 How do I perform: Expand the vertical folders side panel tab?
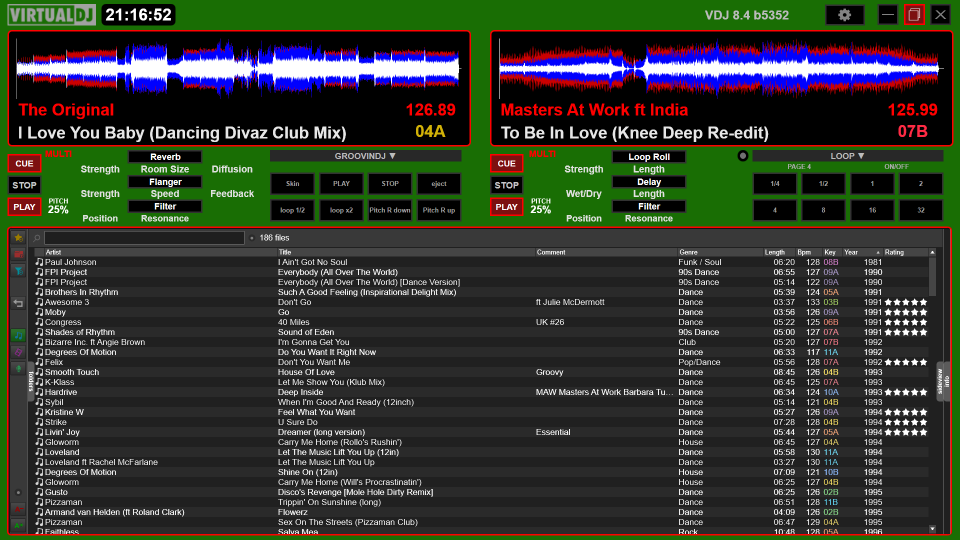(31, 384)
